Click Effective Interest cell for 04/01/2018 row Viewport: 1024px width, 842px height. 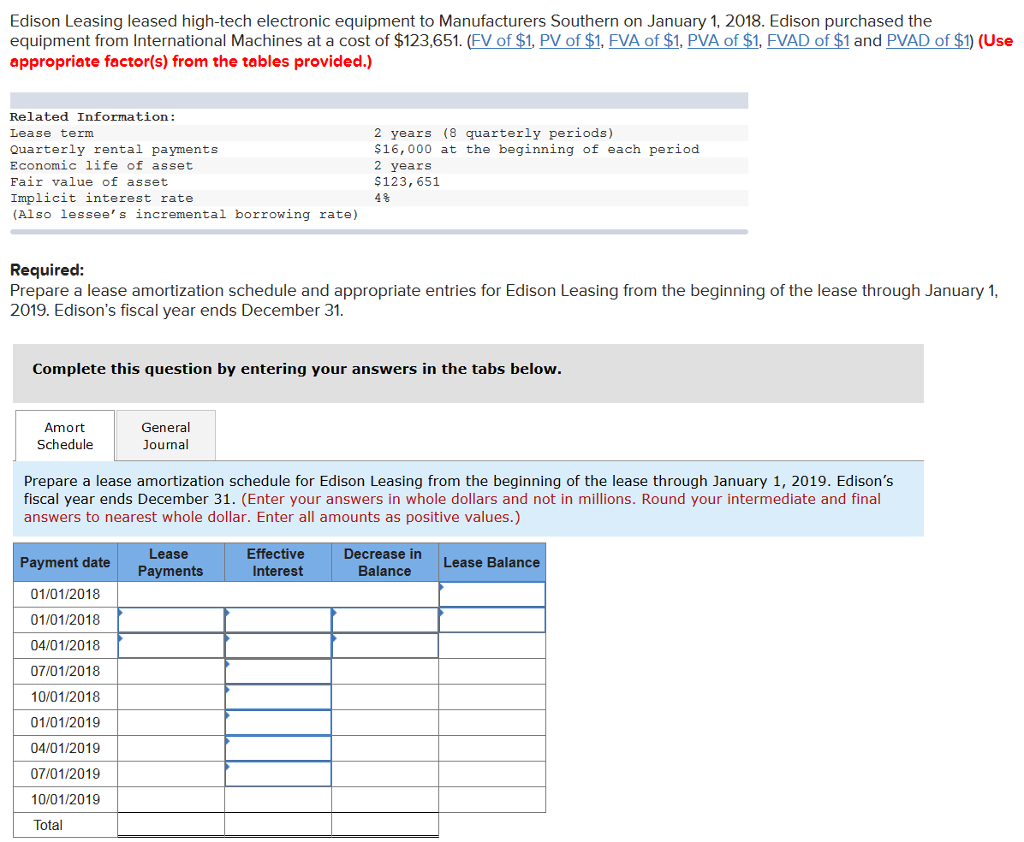click(x=278, y=645)
